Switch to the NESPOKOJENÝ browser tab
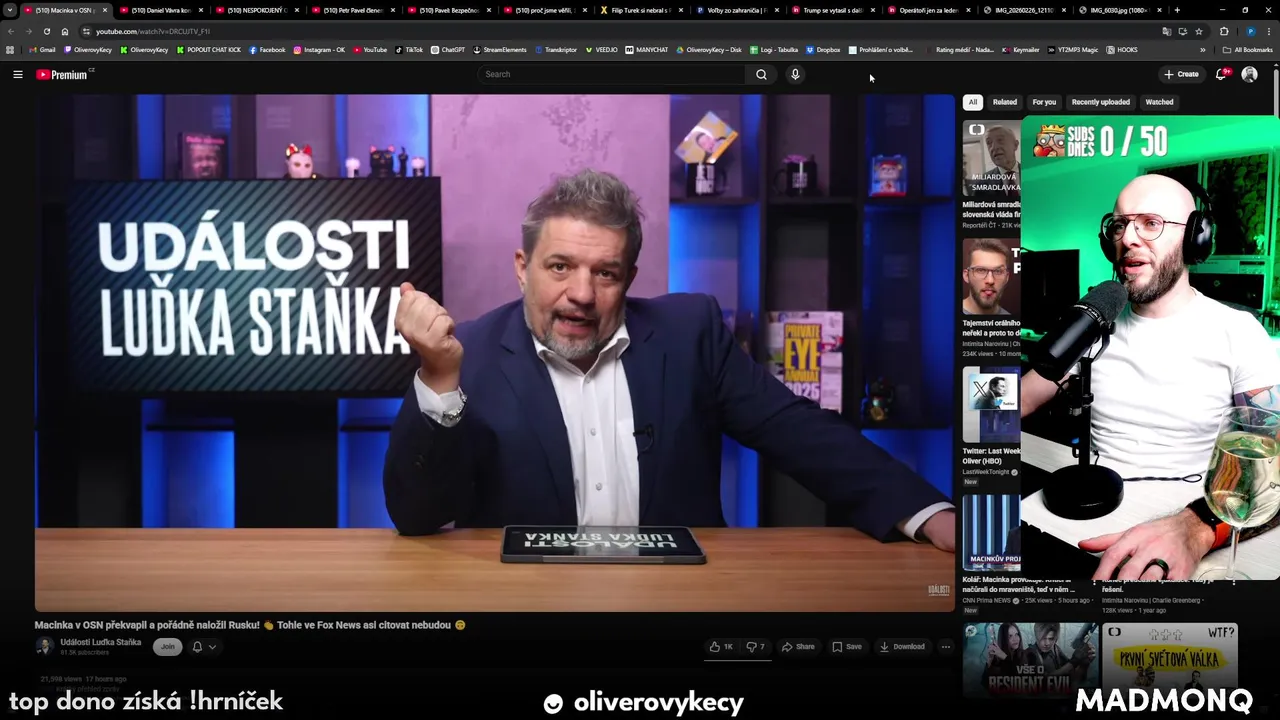Image resolution: width=1280 pixels, height=720 pixels. pyautogui.click(x=256, y=10)
